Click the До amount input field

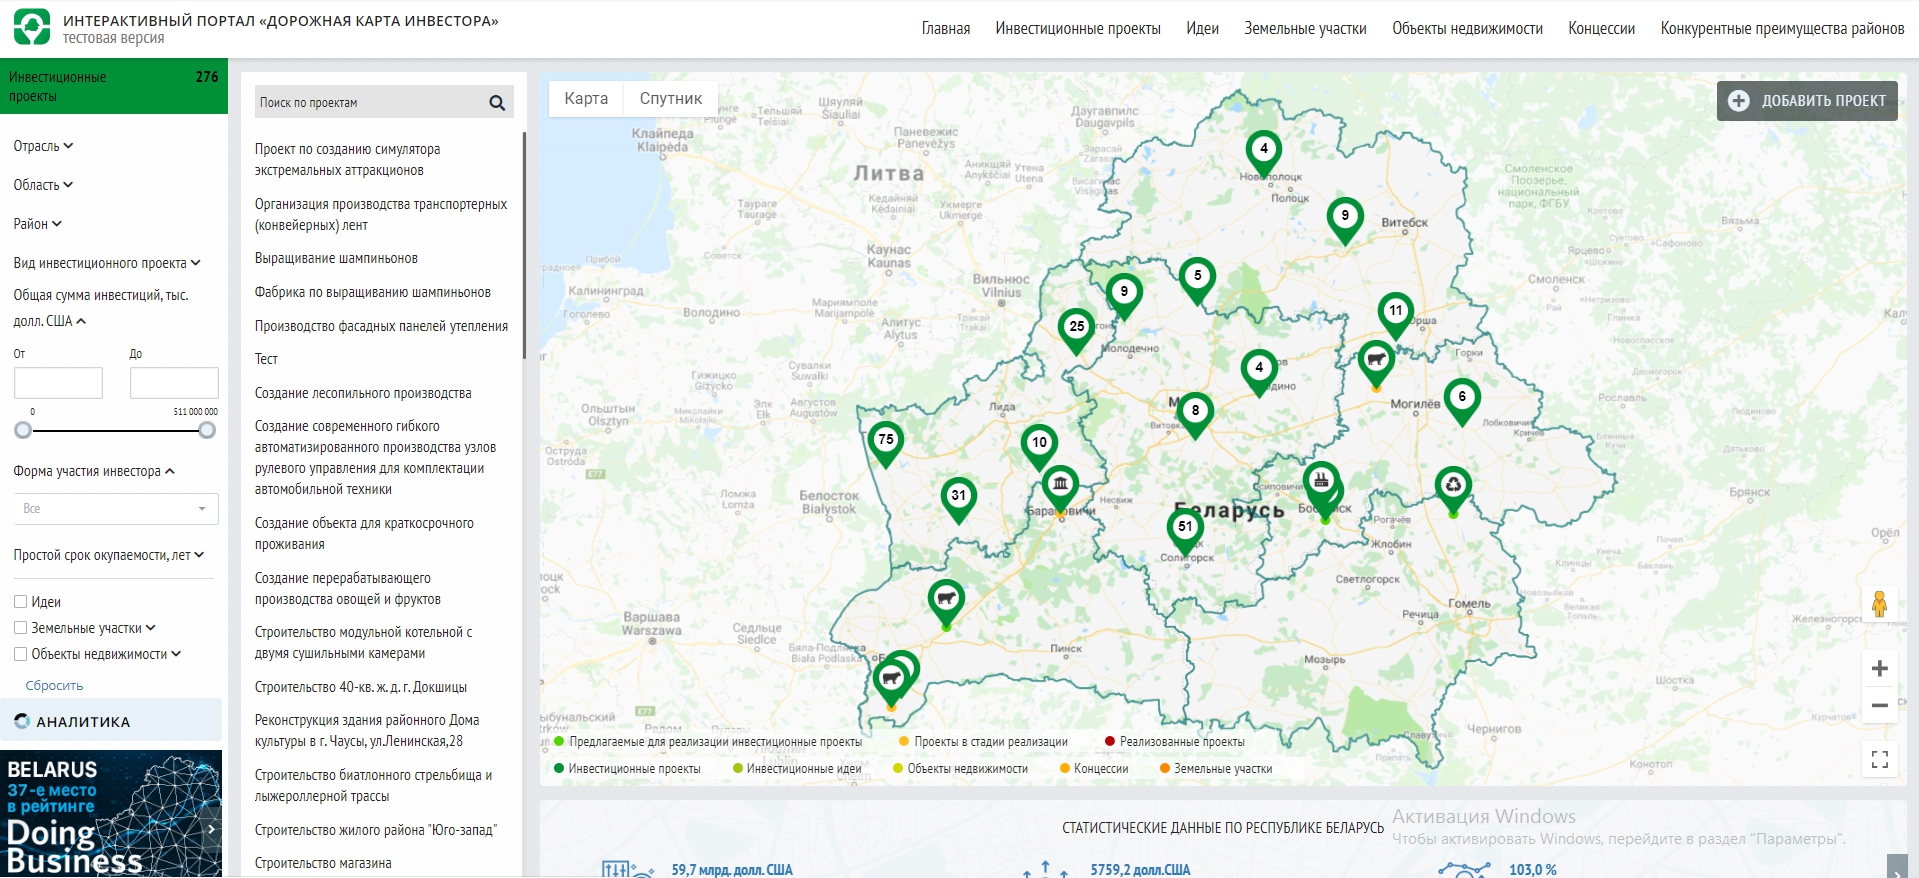(174, 383)
